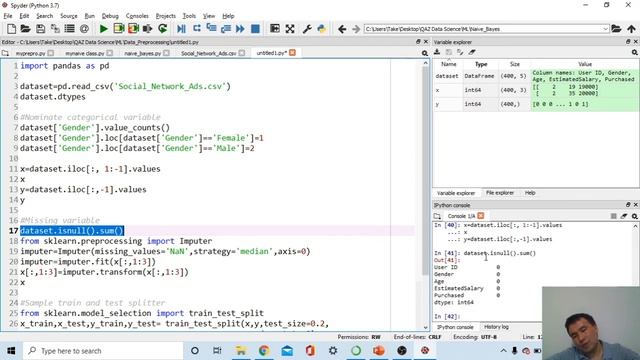This screenshot has width=640, height=360.
Task: Step out of function debug icon
Action: point(226,29)
